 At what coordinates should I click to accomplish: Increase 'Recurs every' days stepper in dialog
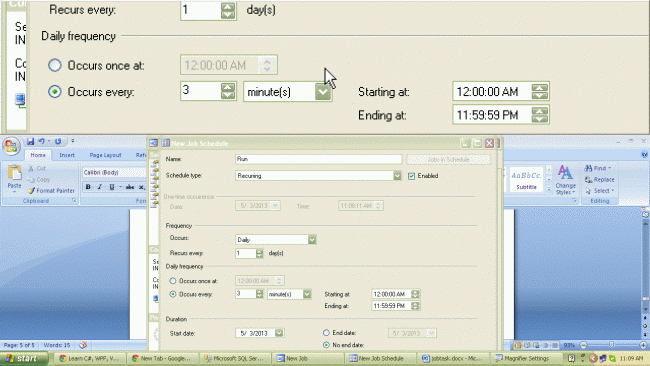coord(260,251)
